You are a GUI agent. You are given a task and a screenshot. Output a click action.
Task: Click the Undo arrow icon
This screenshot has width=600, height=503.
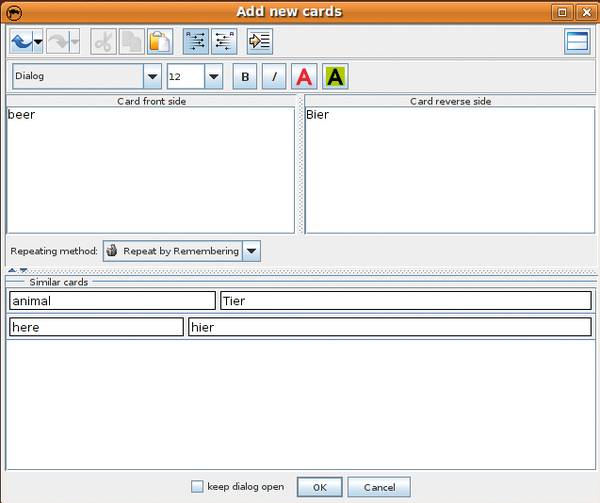click(x=20, y=41)
